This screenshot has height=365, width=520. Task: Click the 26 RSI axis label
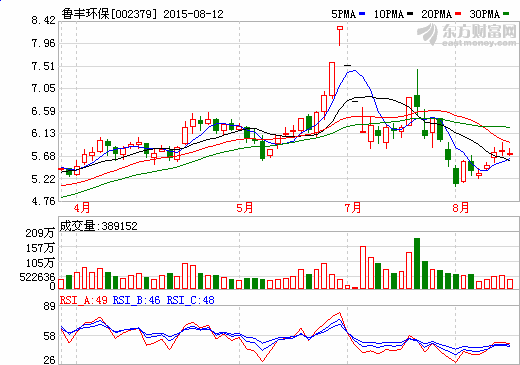click(49, 360)
